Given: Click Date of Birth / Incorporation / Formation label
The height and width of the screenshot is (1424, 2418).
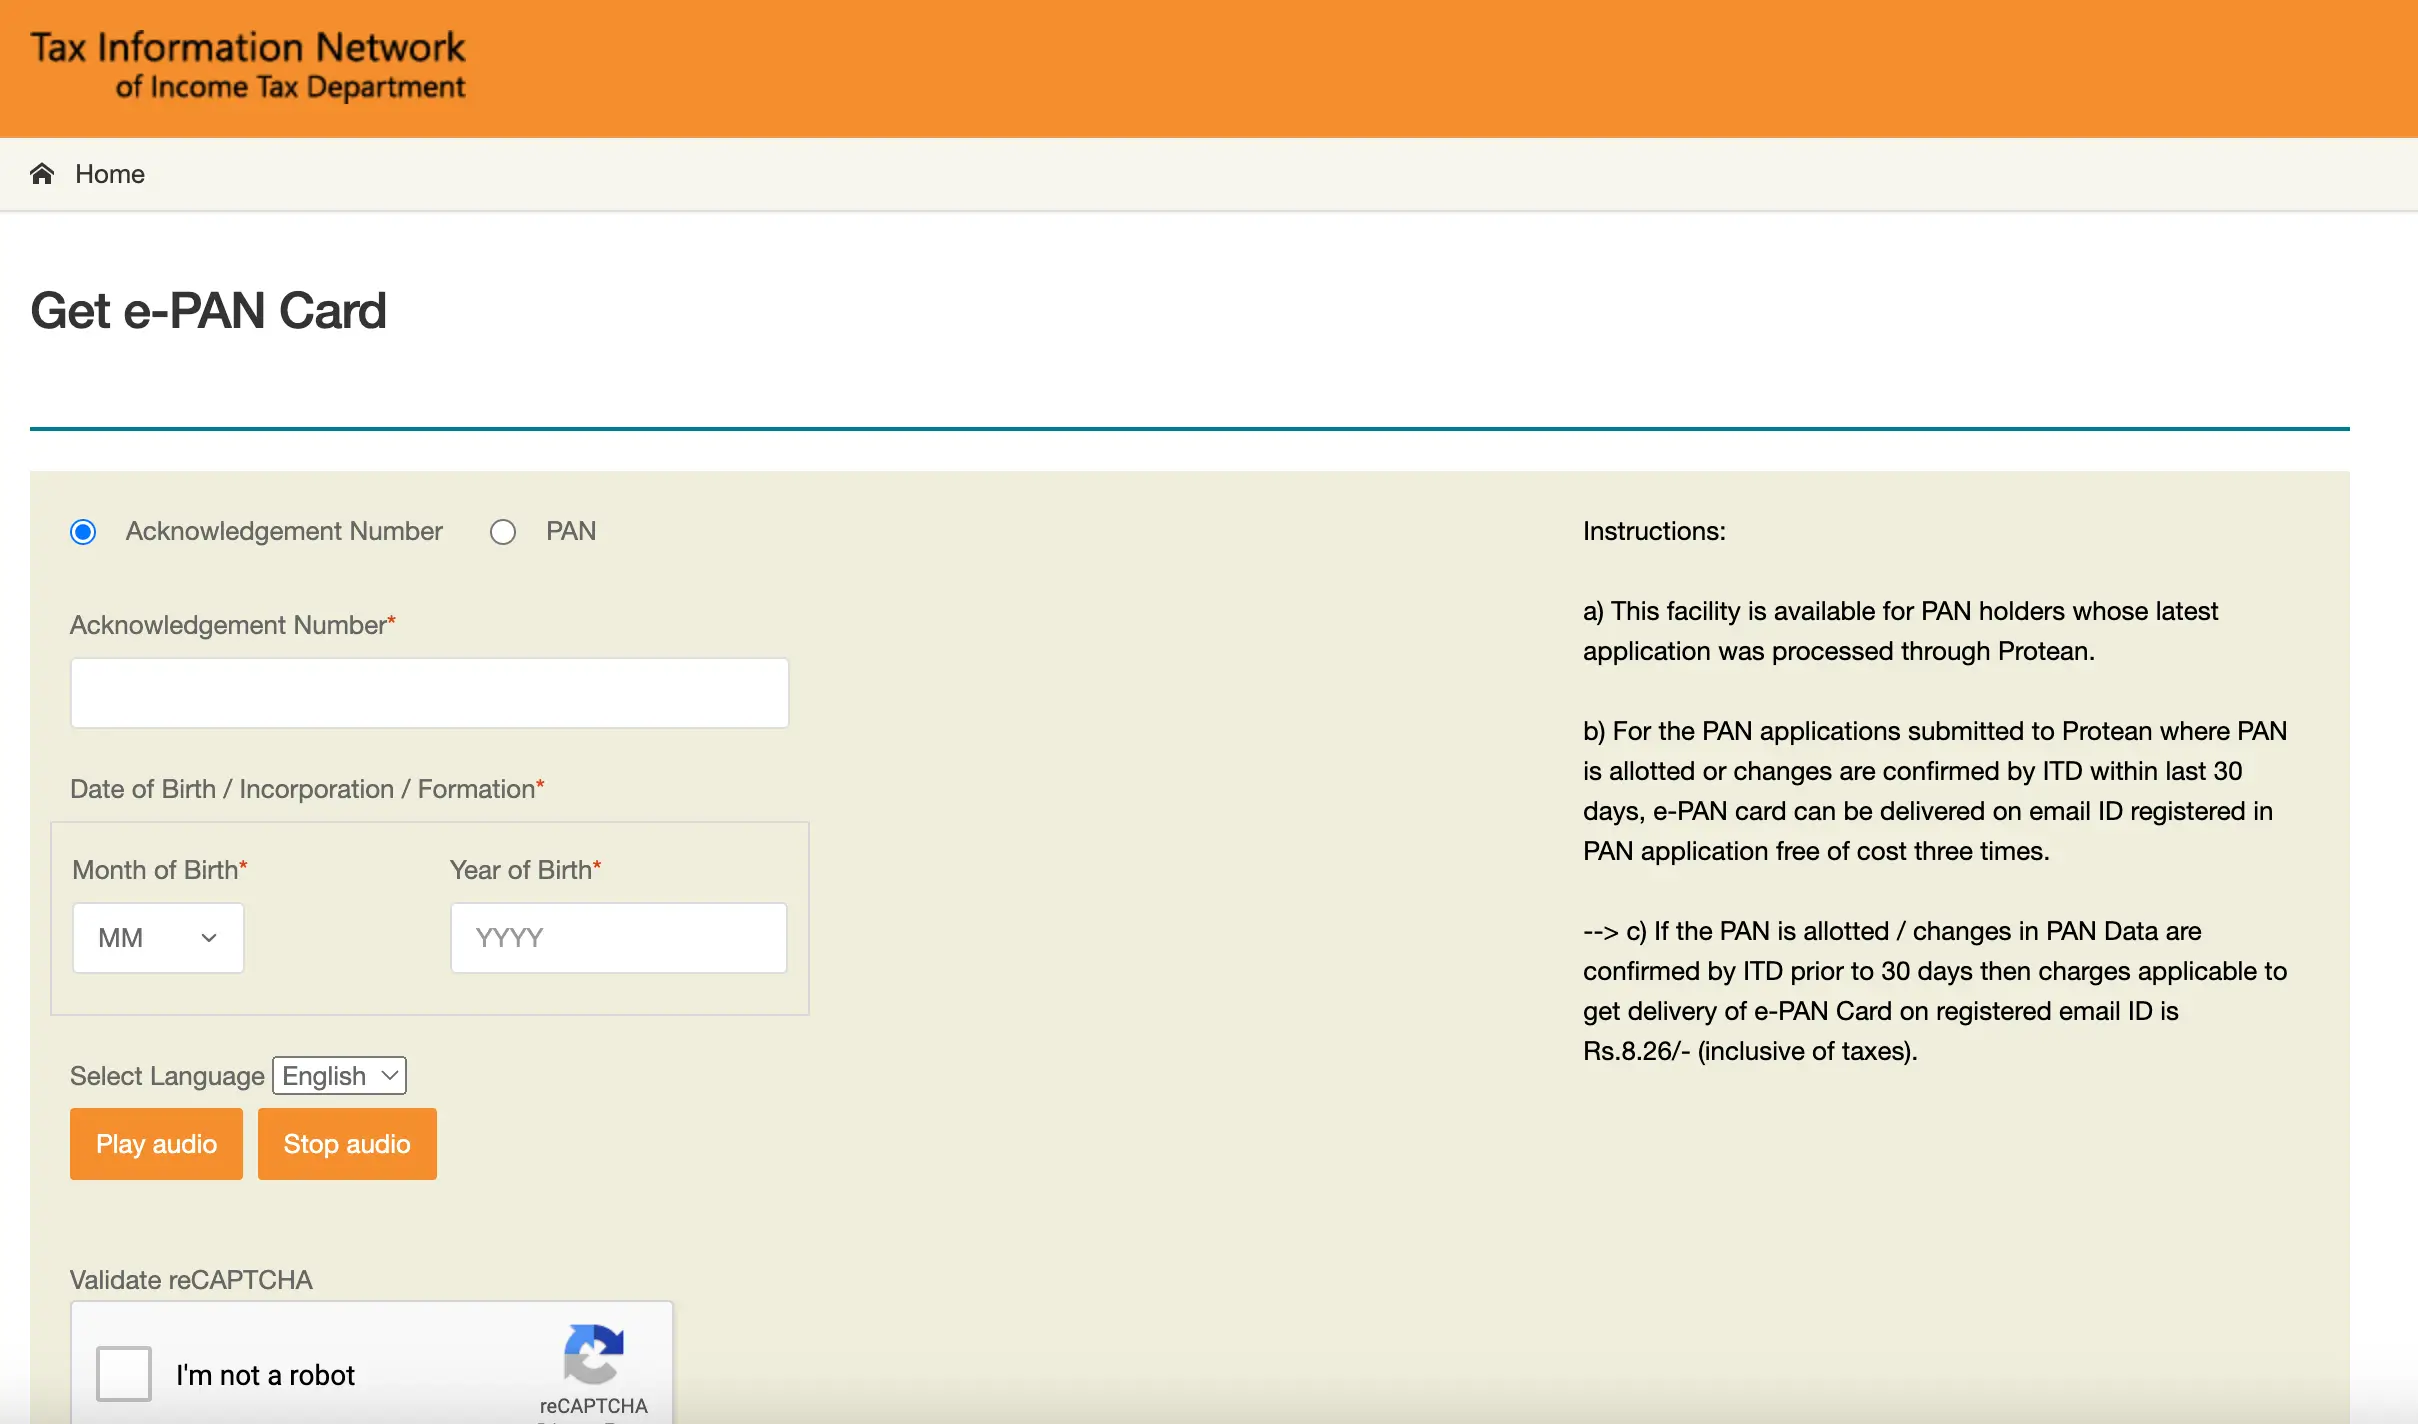Looking at the screenshot, I should coord(307,789).
